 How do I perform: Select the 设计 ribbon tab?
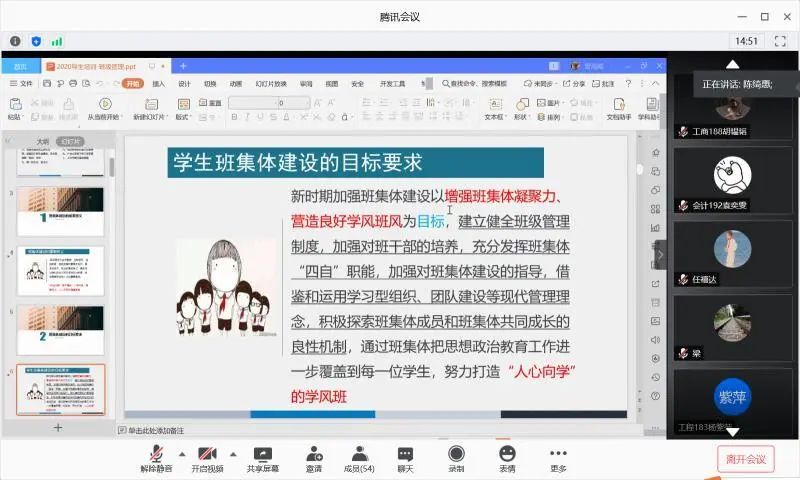click(x=184, y=84)
